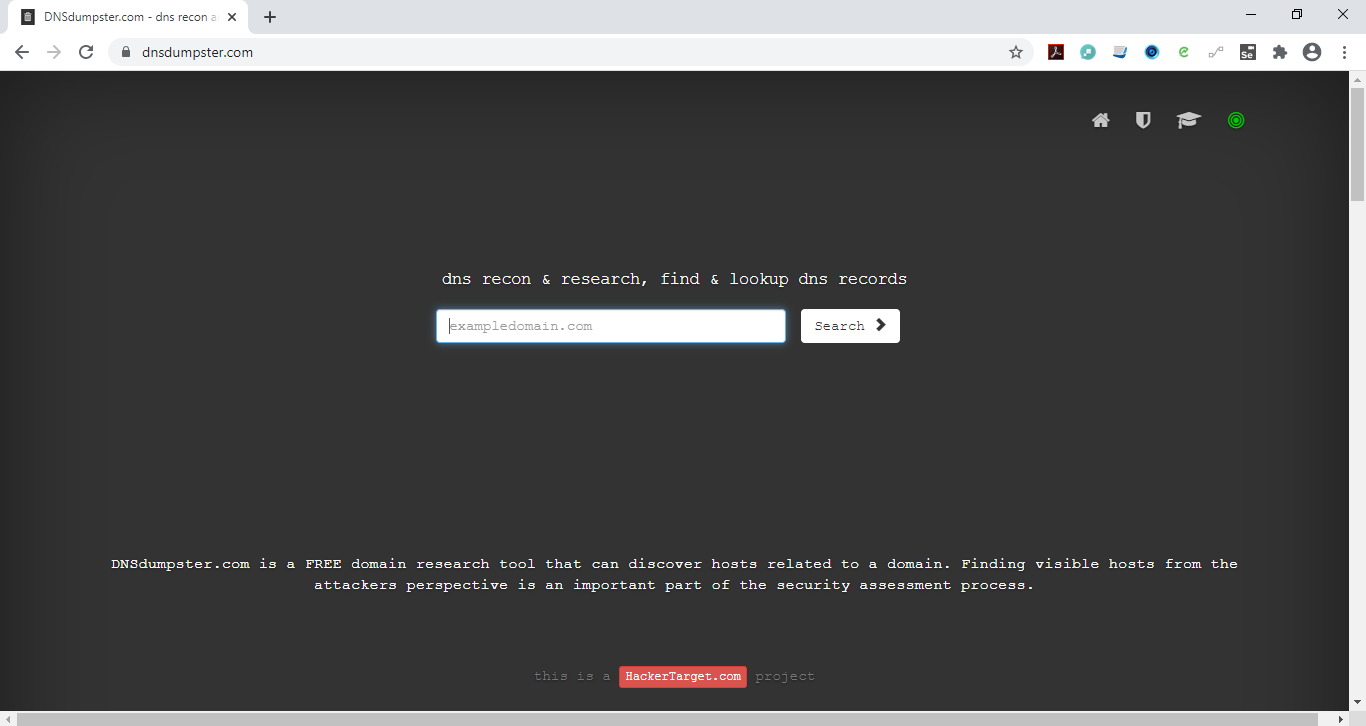Click the green e-shaped extension icon
The width and height of the screenshot is (1366, 726).
(1184, 52)
